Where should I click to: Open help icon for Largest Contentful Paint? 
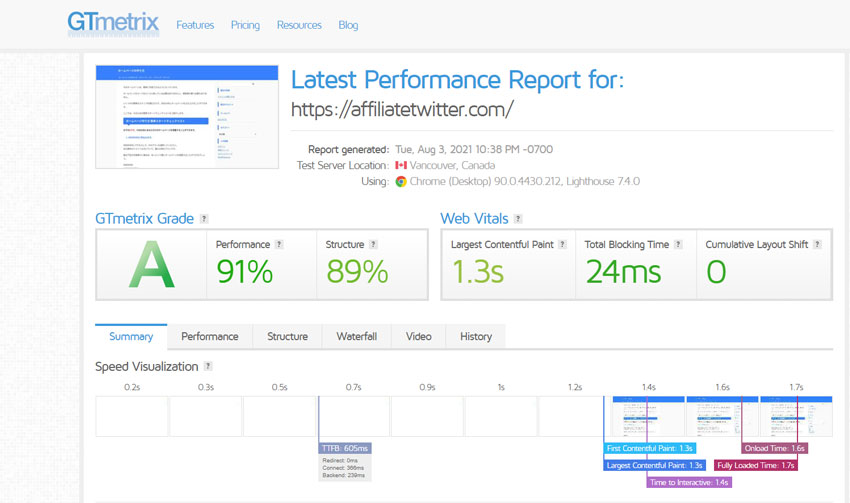click(562, 244)
